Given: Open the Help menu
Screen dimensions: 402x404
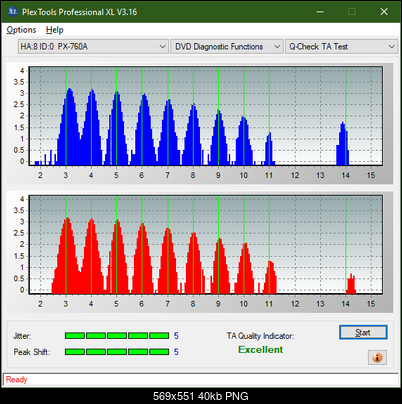Looking at the screenshot, I should click(55, 30).
